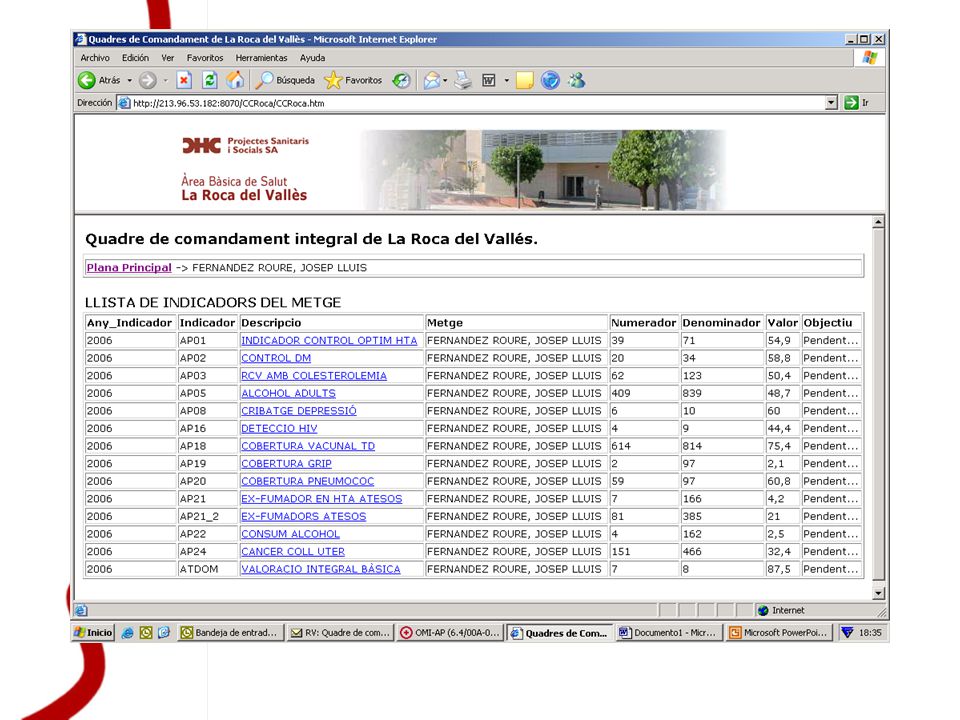960x720 pixels.
Task: Switch to Documento1 Word taskbar window
Action: (668, 633)
